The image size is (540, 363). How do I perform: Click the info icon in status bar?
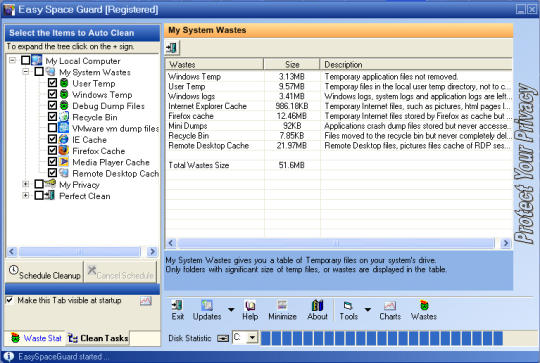pos(9,357)
